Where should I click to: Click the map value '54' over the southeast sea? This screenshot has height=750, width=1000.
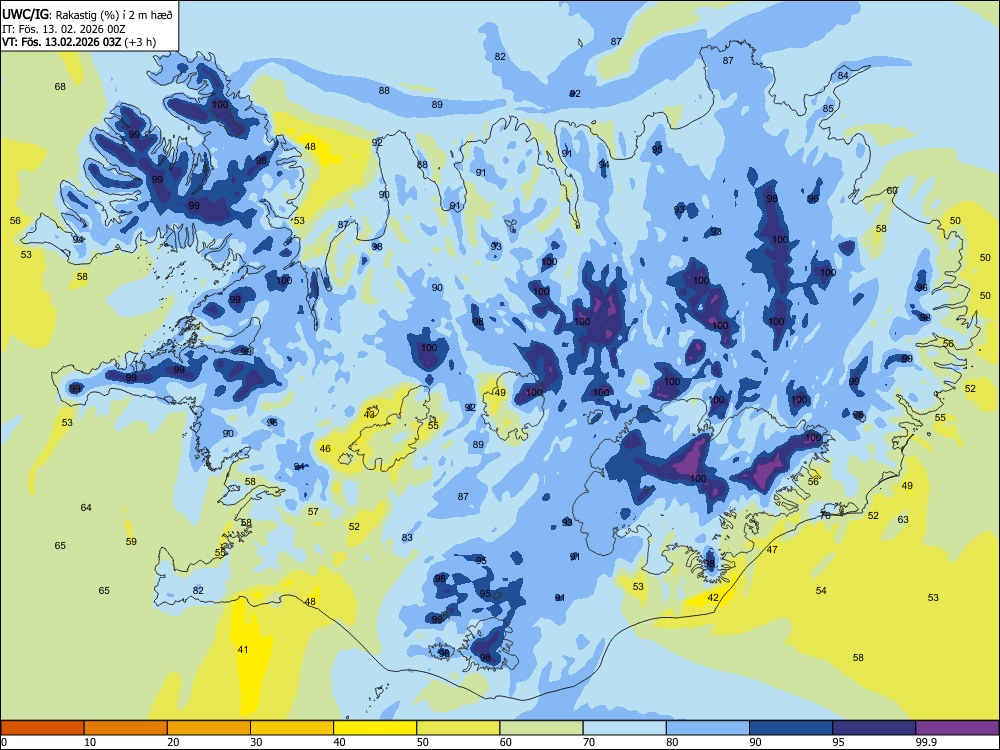coord(821,591)
